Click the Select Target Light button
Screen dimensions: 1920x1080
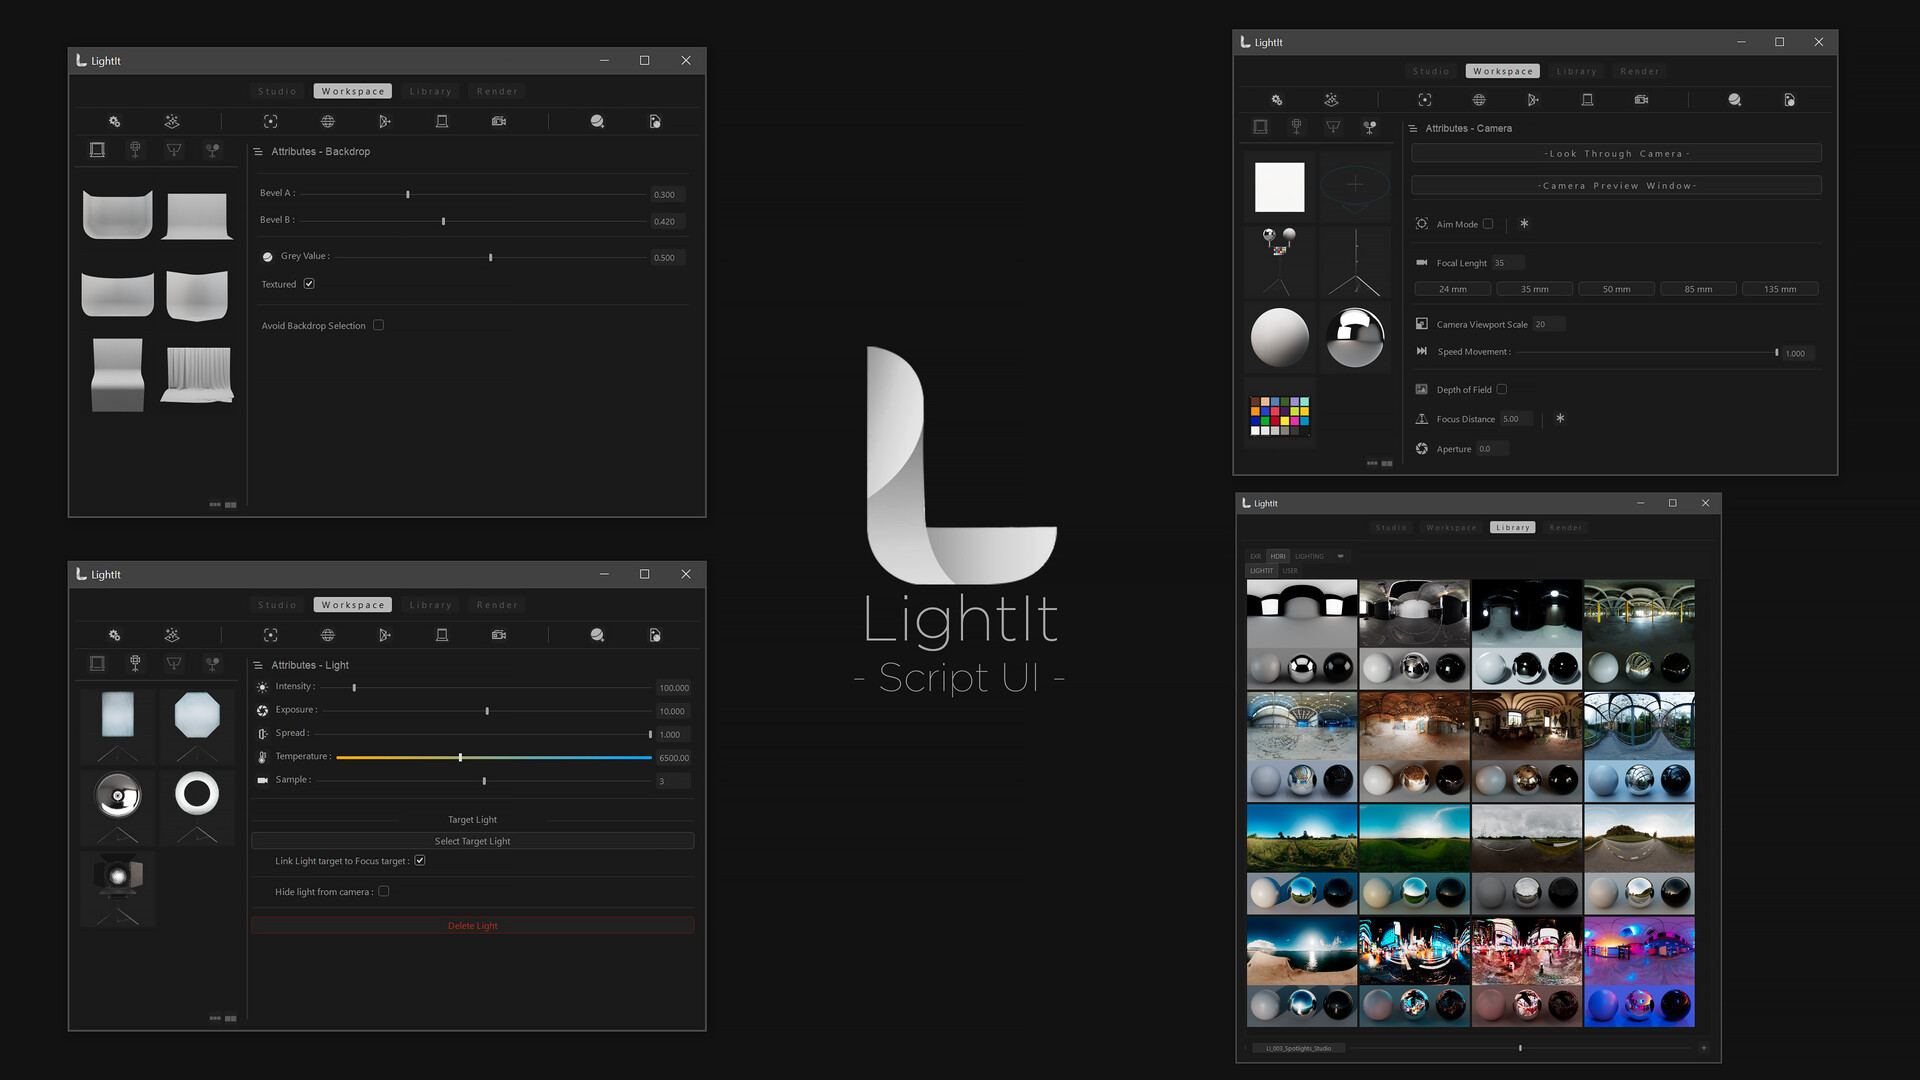coord(473,841)
